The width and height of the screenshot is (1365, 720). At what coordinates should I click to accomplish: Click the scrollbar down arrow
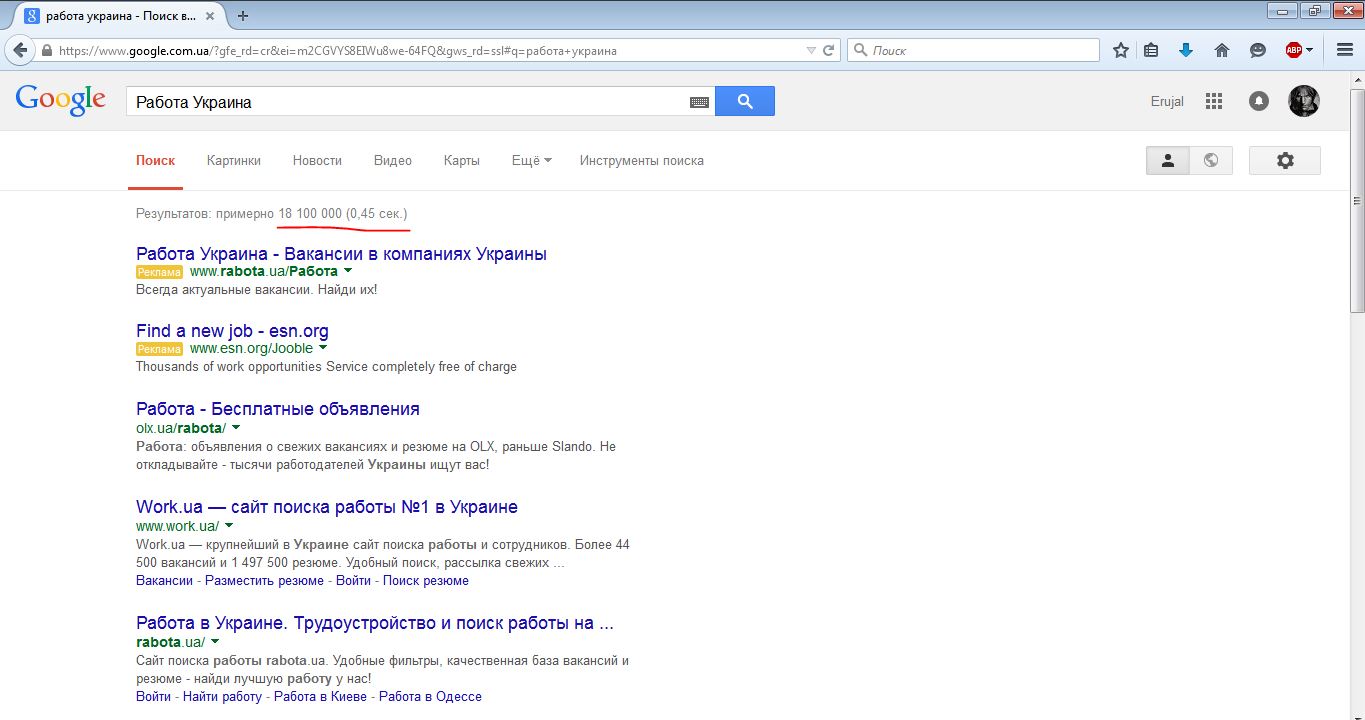click(x=1357, y=712)
